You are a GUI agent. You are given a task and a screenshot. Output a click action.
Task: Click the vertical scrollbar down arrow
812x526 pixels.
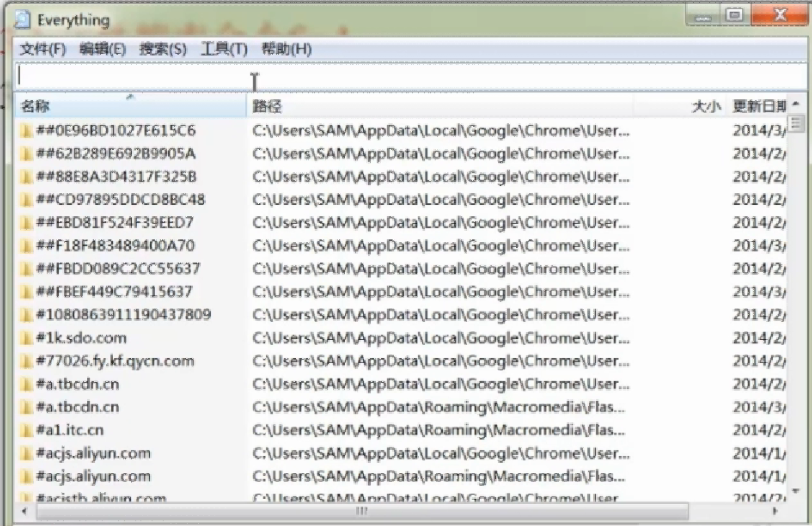coord(796,491)
